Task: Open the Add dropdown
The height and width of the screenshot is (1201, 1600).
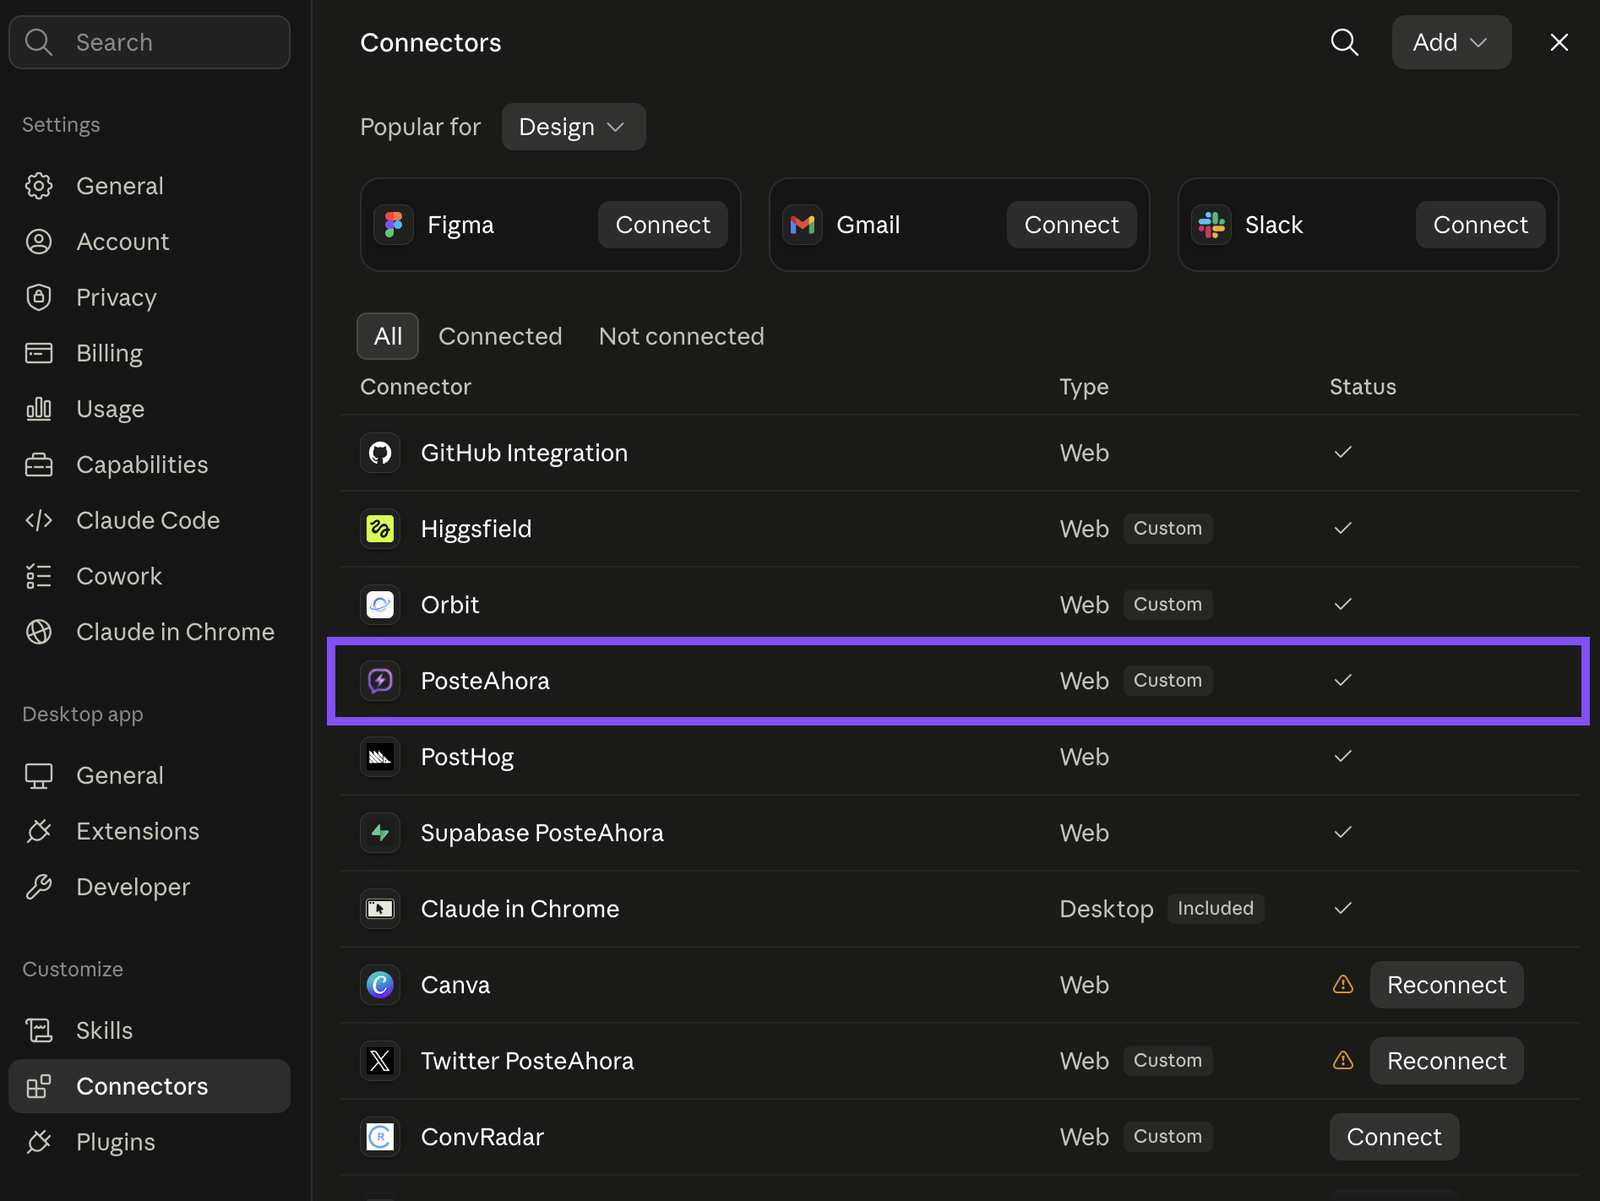Action: [1451, 42]
